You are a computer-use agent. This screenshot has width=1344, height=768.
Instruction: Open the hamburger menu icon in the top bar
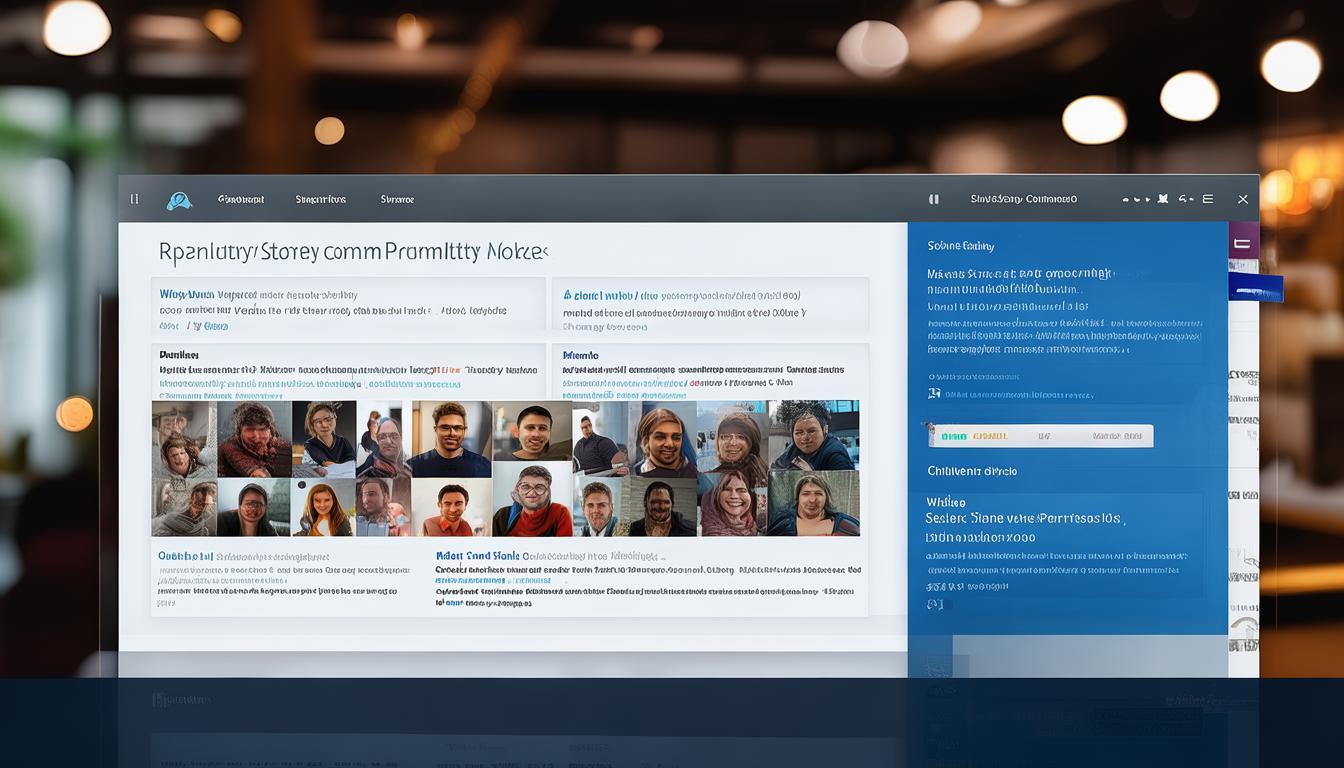(x=1208, y=199)
